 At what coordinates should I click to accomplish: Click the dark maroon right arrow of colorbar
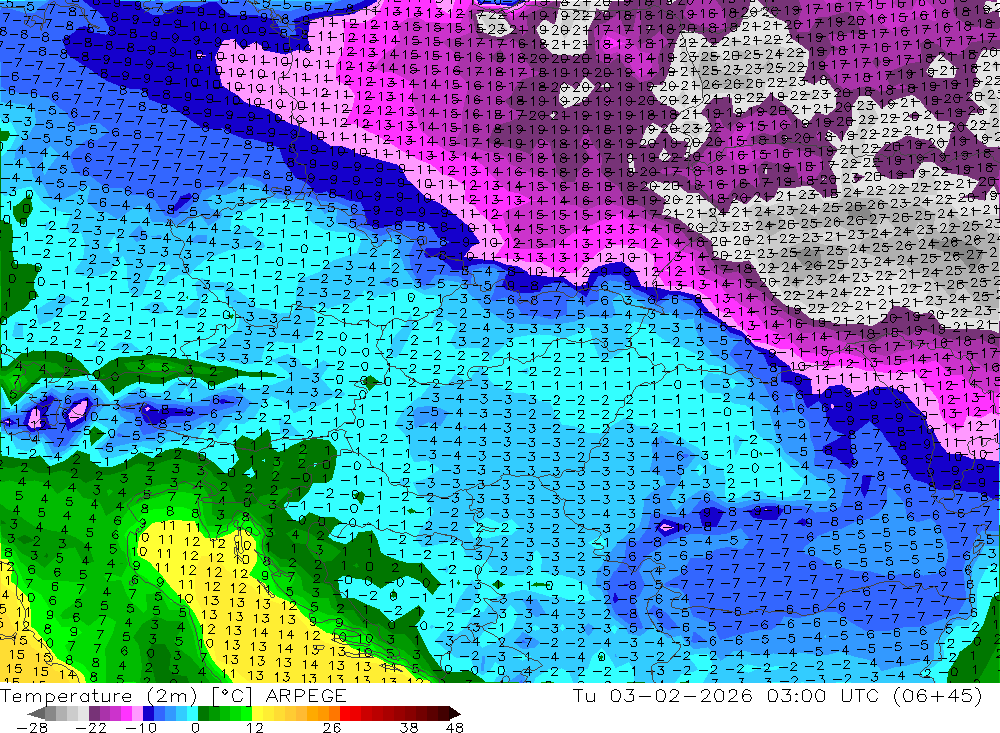[x=453, y=713]
